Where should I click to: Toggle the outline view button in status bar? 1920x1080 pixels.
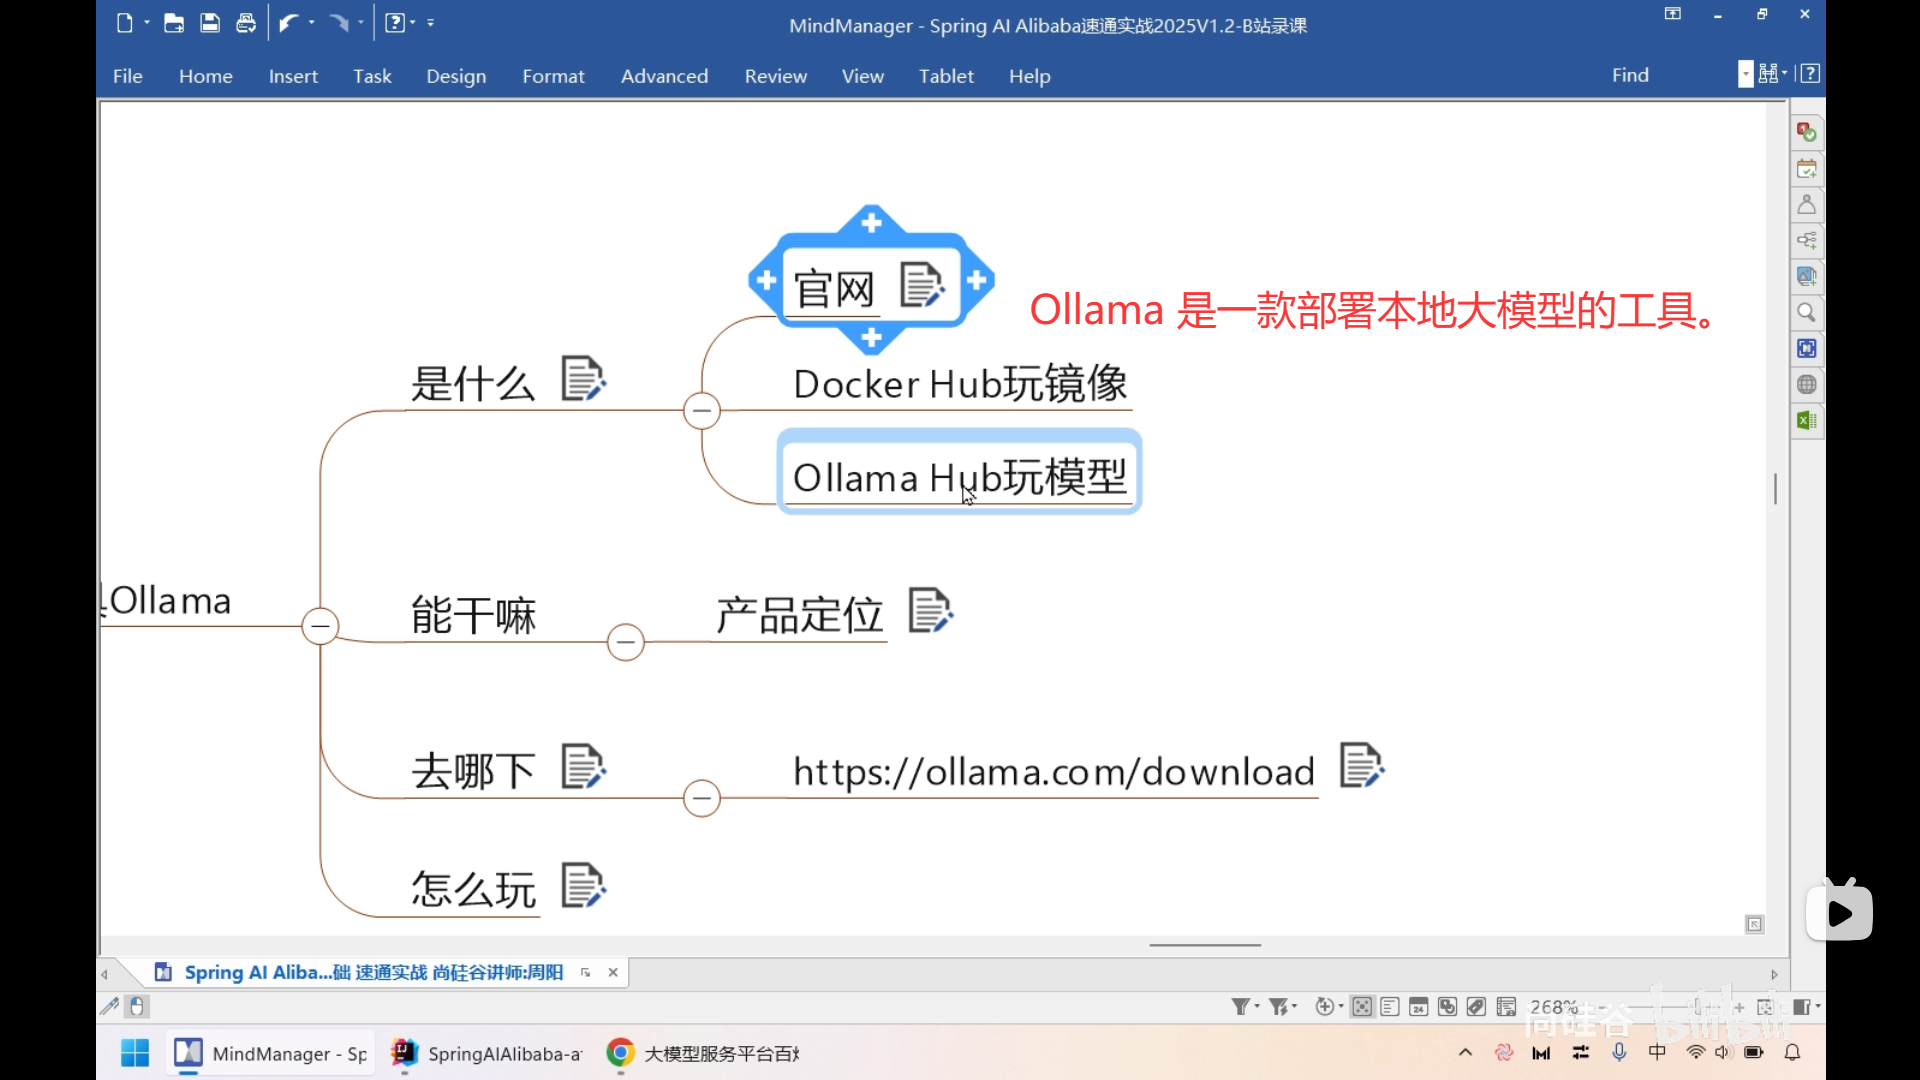1390,1007
